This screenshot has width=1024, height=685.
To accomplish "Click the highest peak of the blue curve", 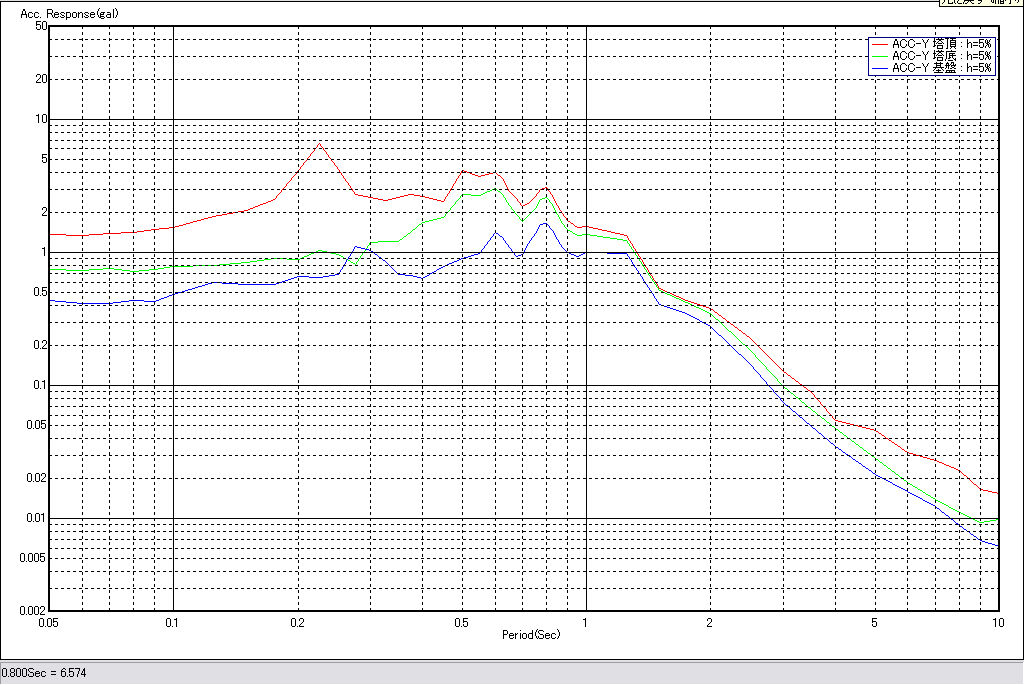I will pyautogui.click(x=543, y=223).
